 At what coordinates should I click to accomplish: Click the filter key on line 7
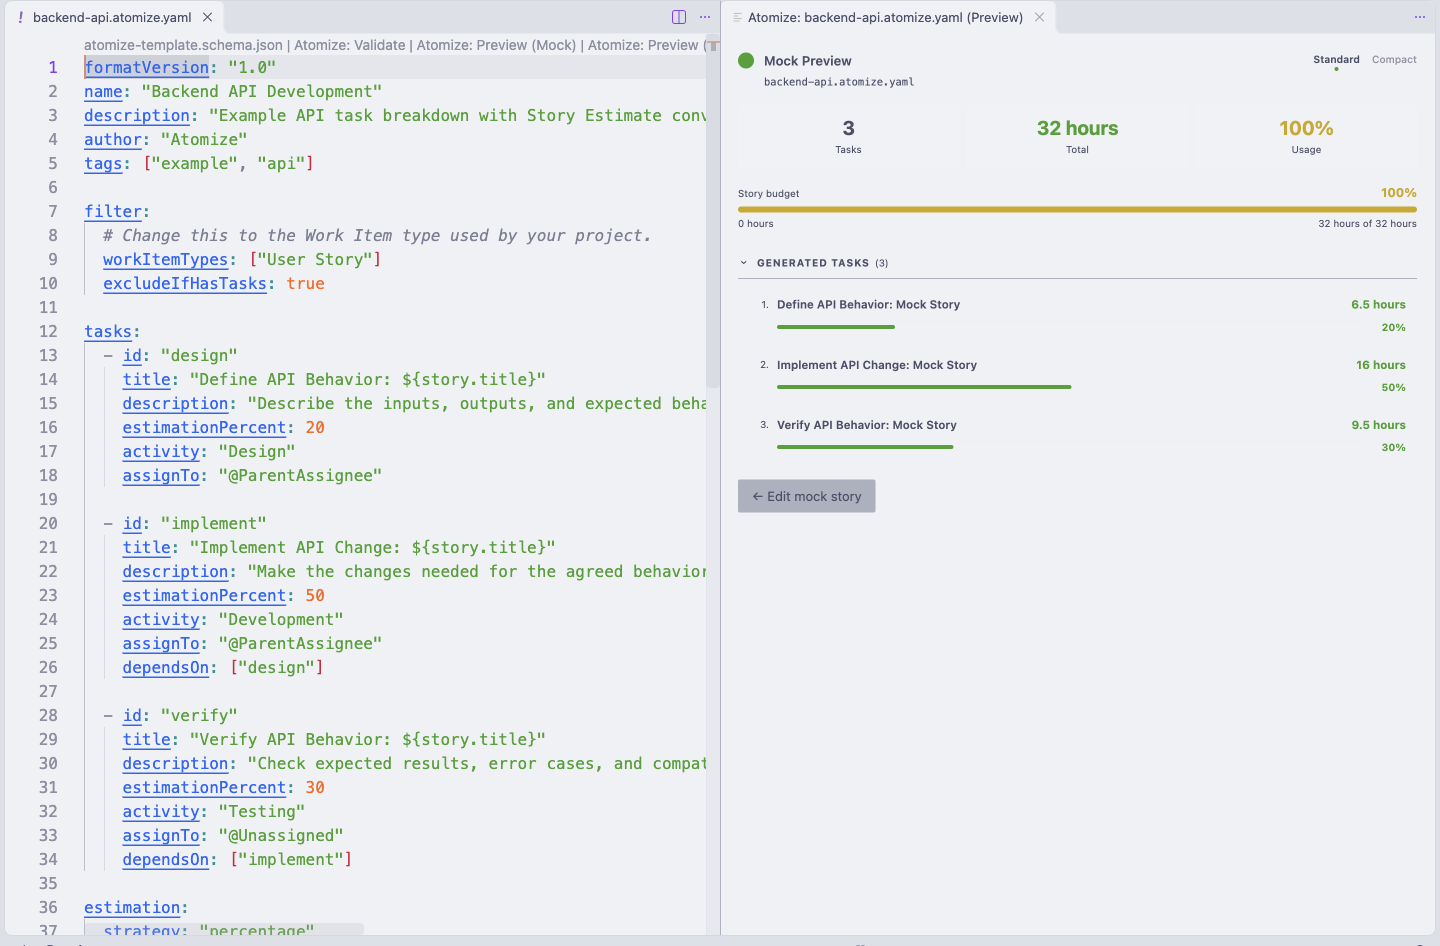tap(113, 211)
